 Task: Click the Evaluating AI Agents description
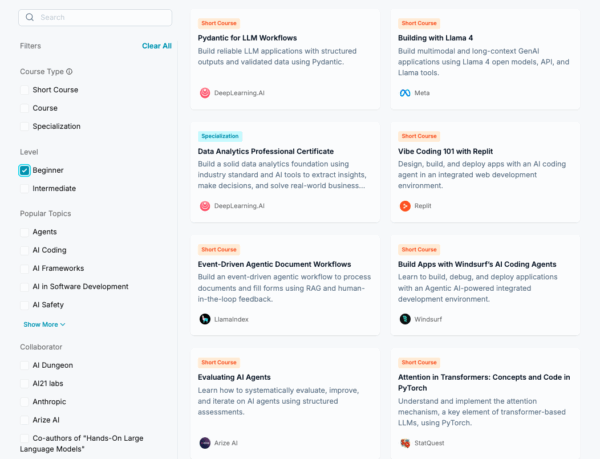coord(278,401)
